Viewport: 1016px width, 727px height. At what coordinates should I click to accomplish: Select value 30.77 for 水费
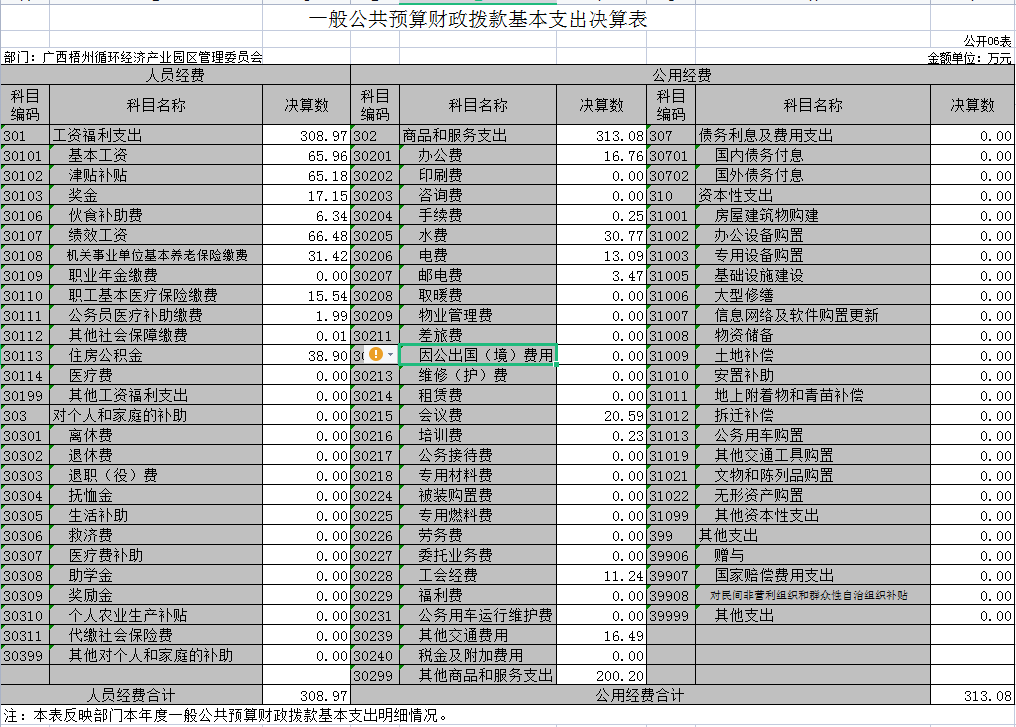pyautogui.click(x=601, y=236)
